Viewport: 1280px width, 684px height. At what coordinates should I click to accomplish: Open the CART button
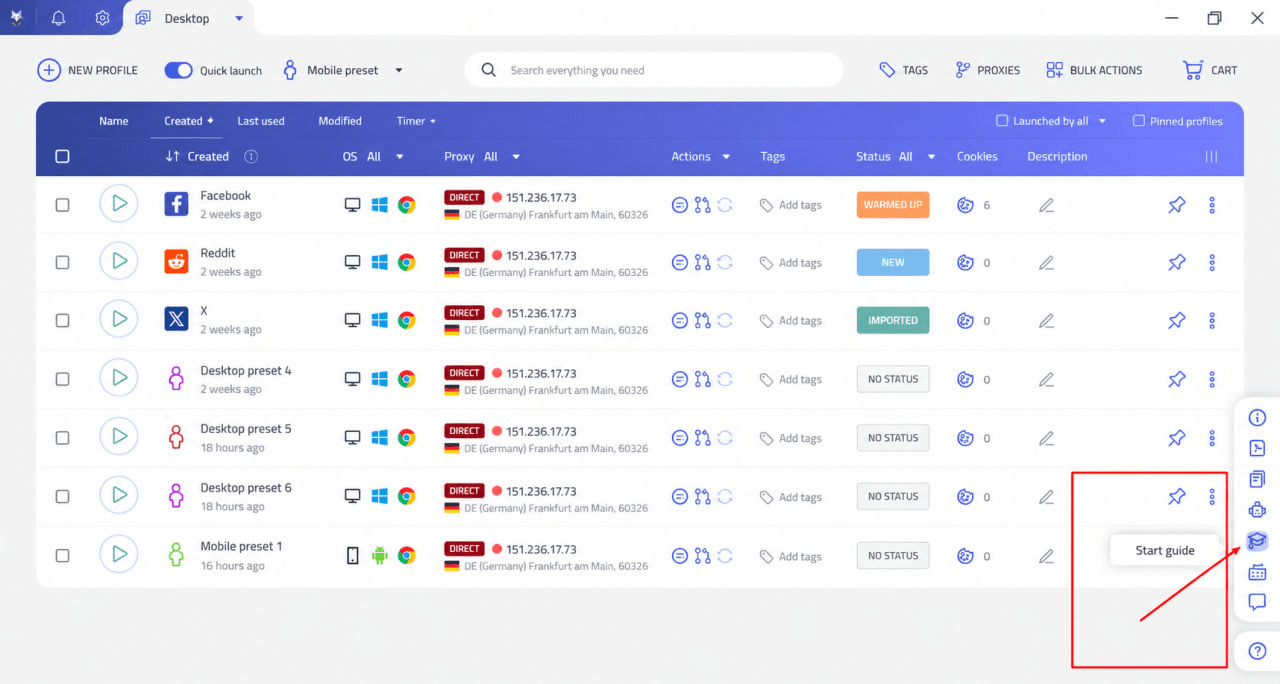[1210, 70]
